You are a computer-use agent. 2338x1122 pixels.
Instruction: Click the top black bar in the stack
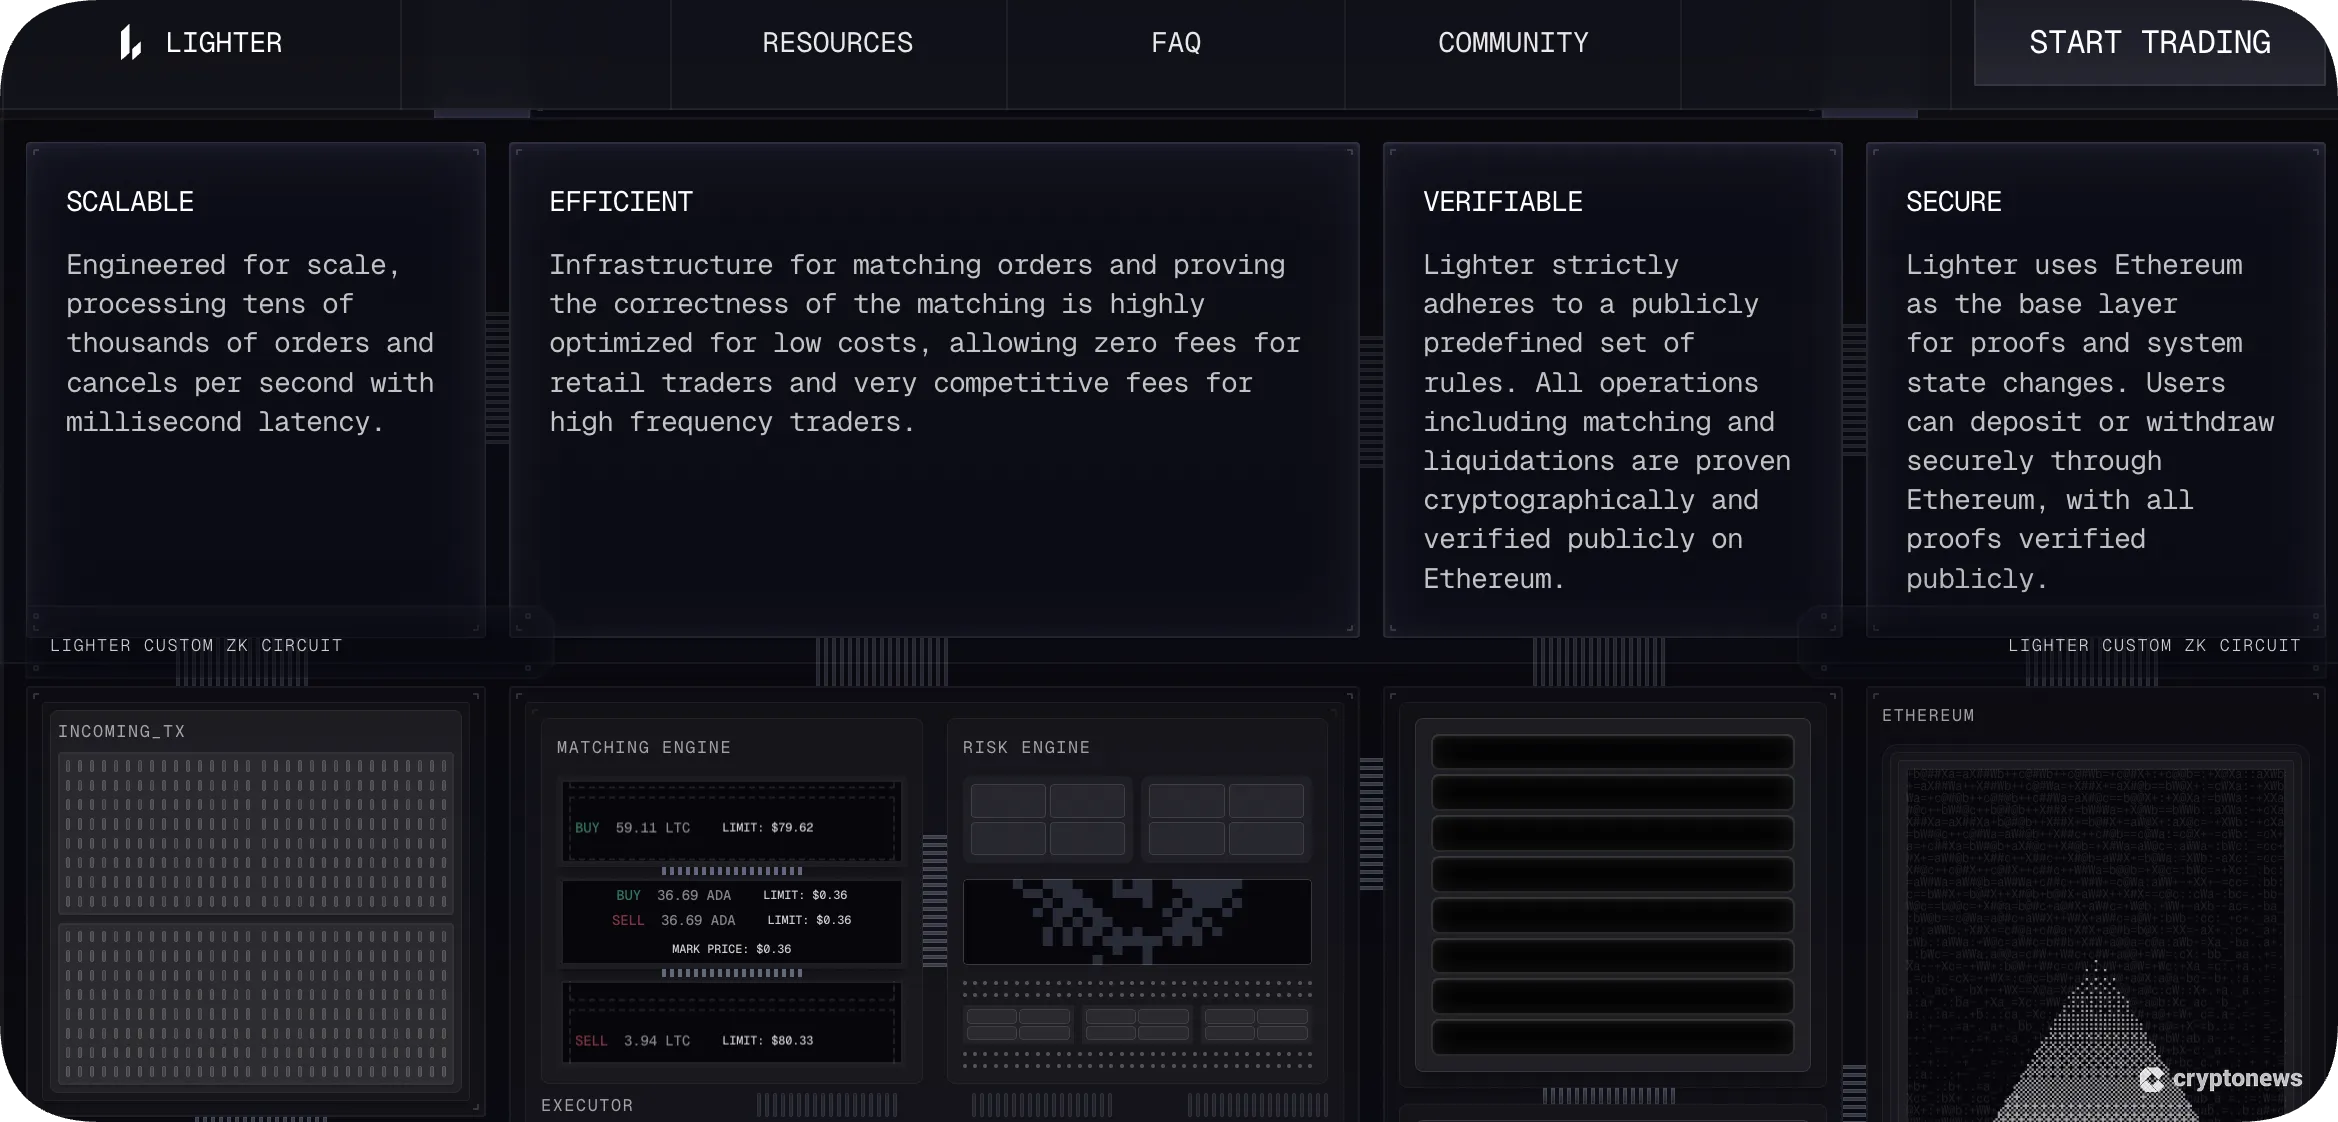tap(1612, 752)
